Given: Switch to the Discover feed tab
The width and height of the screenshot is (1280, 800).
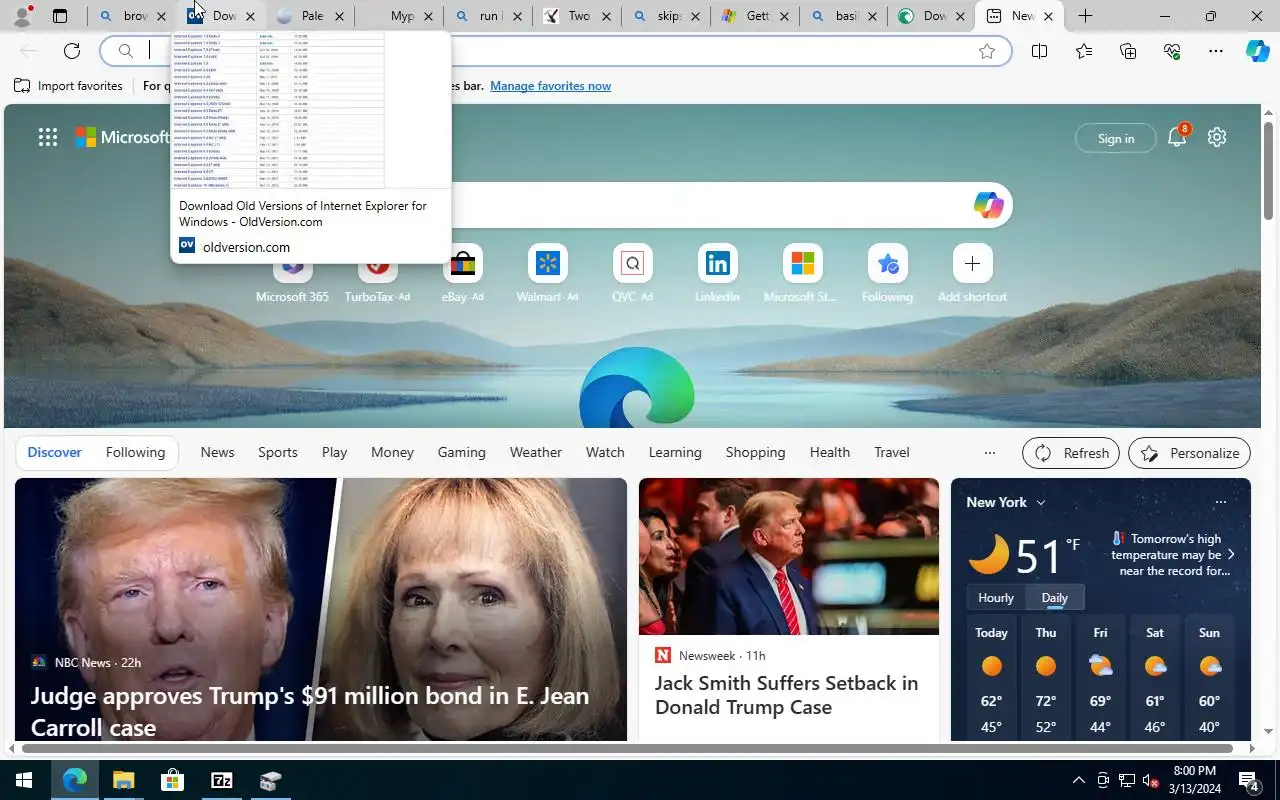Looking at the screenshot, I should (54, 452).
